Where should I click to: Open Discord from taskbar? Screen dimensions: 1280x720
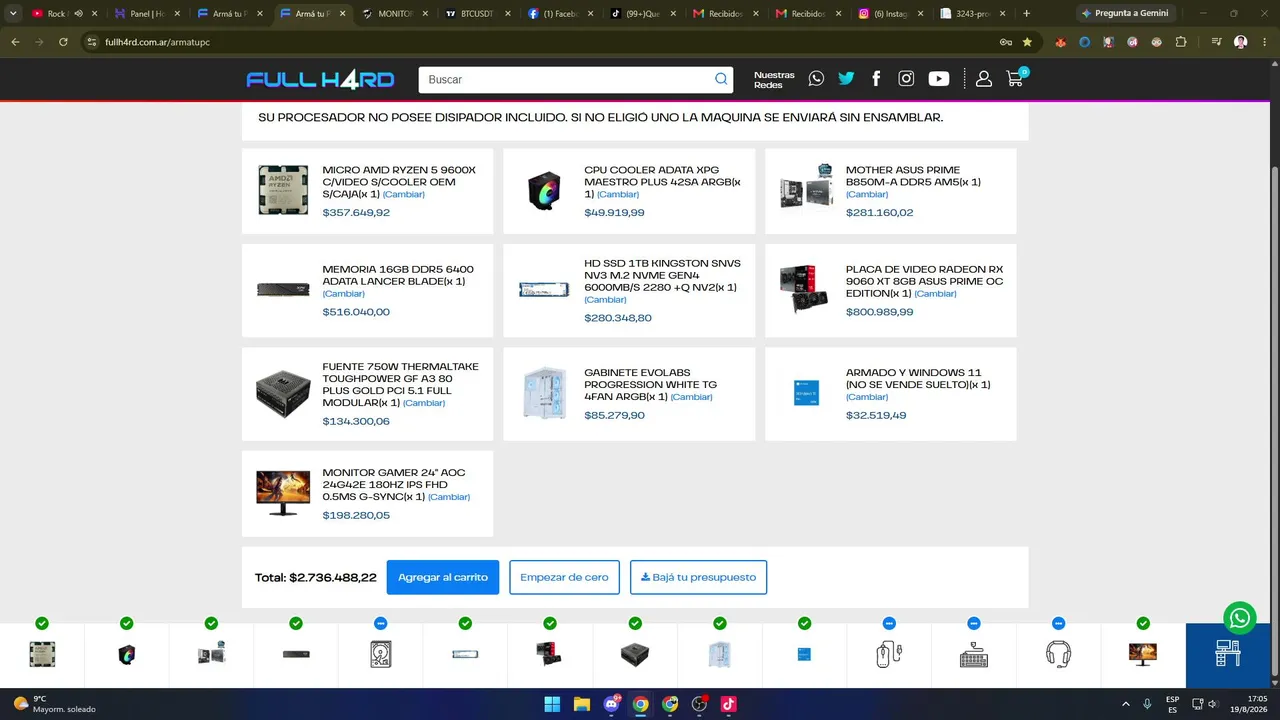[611, 704]
